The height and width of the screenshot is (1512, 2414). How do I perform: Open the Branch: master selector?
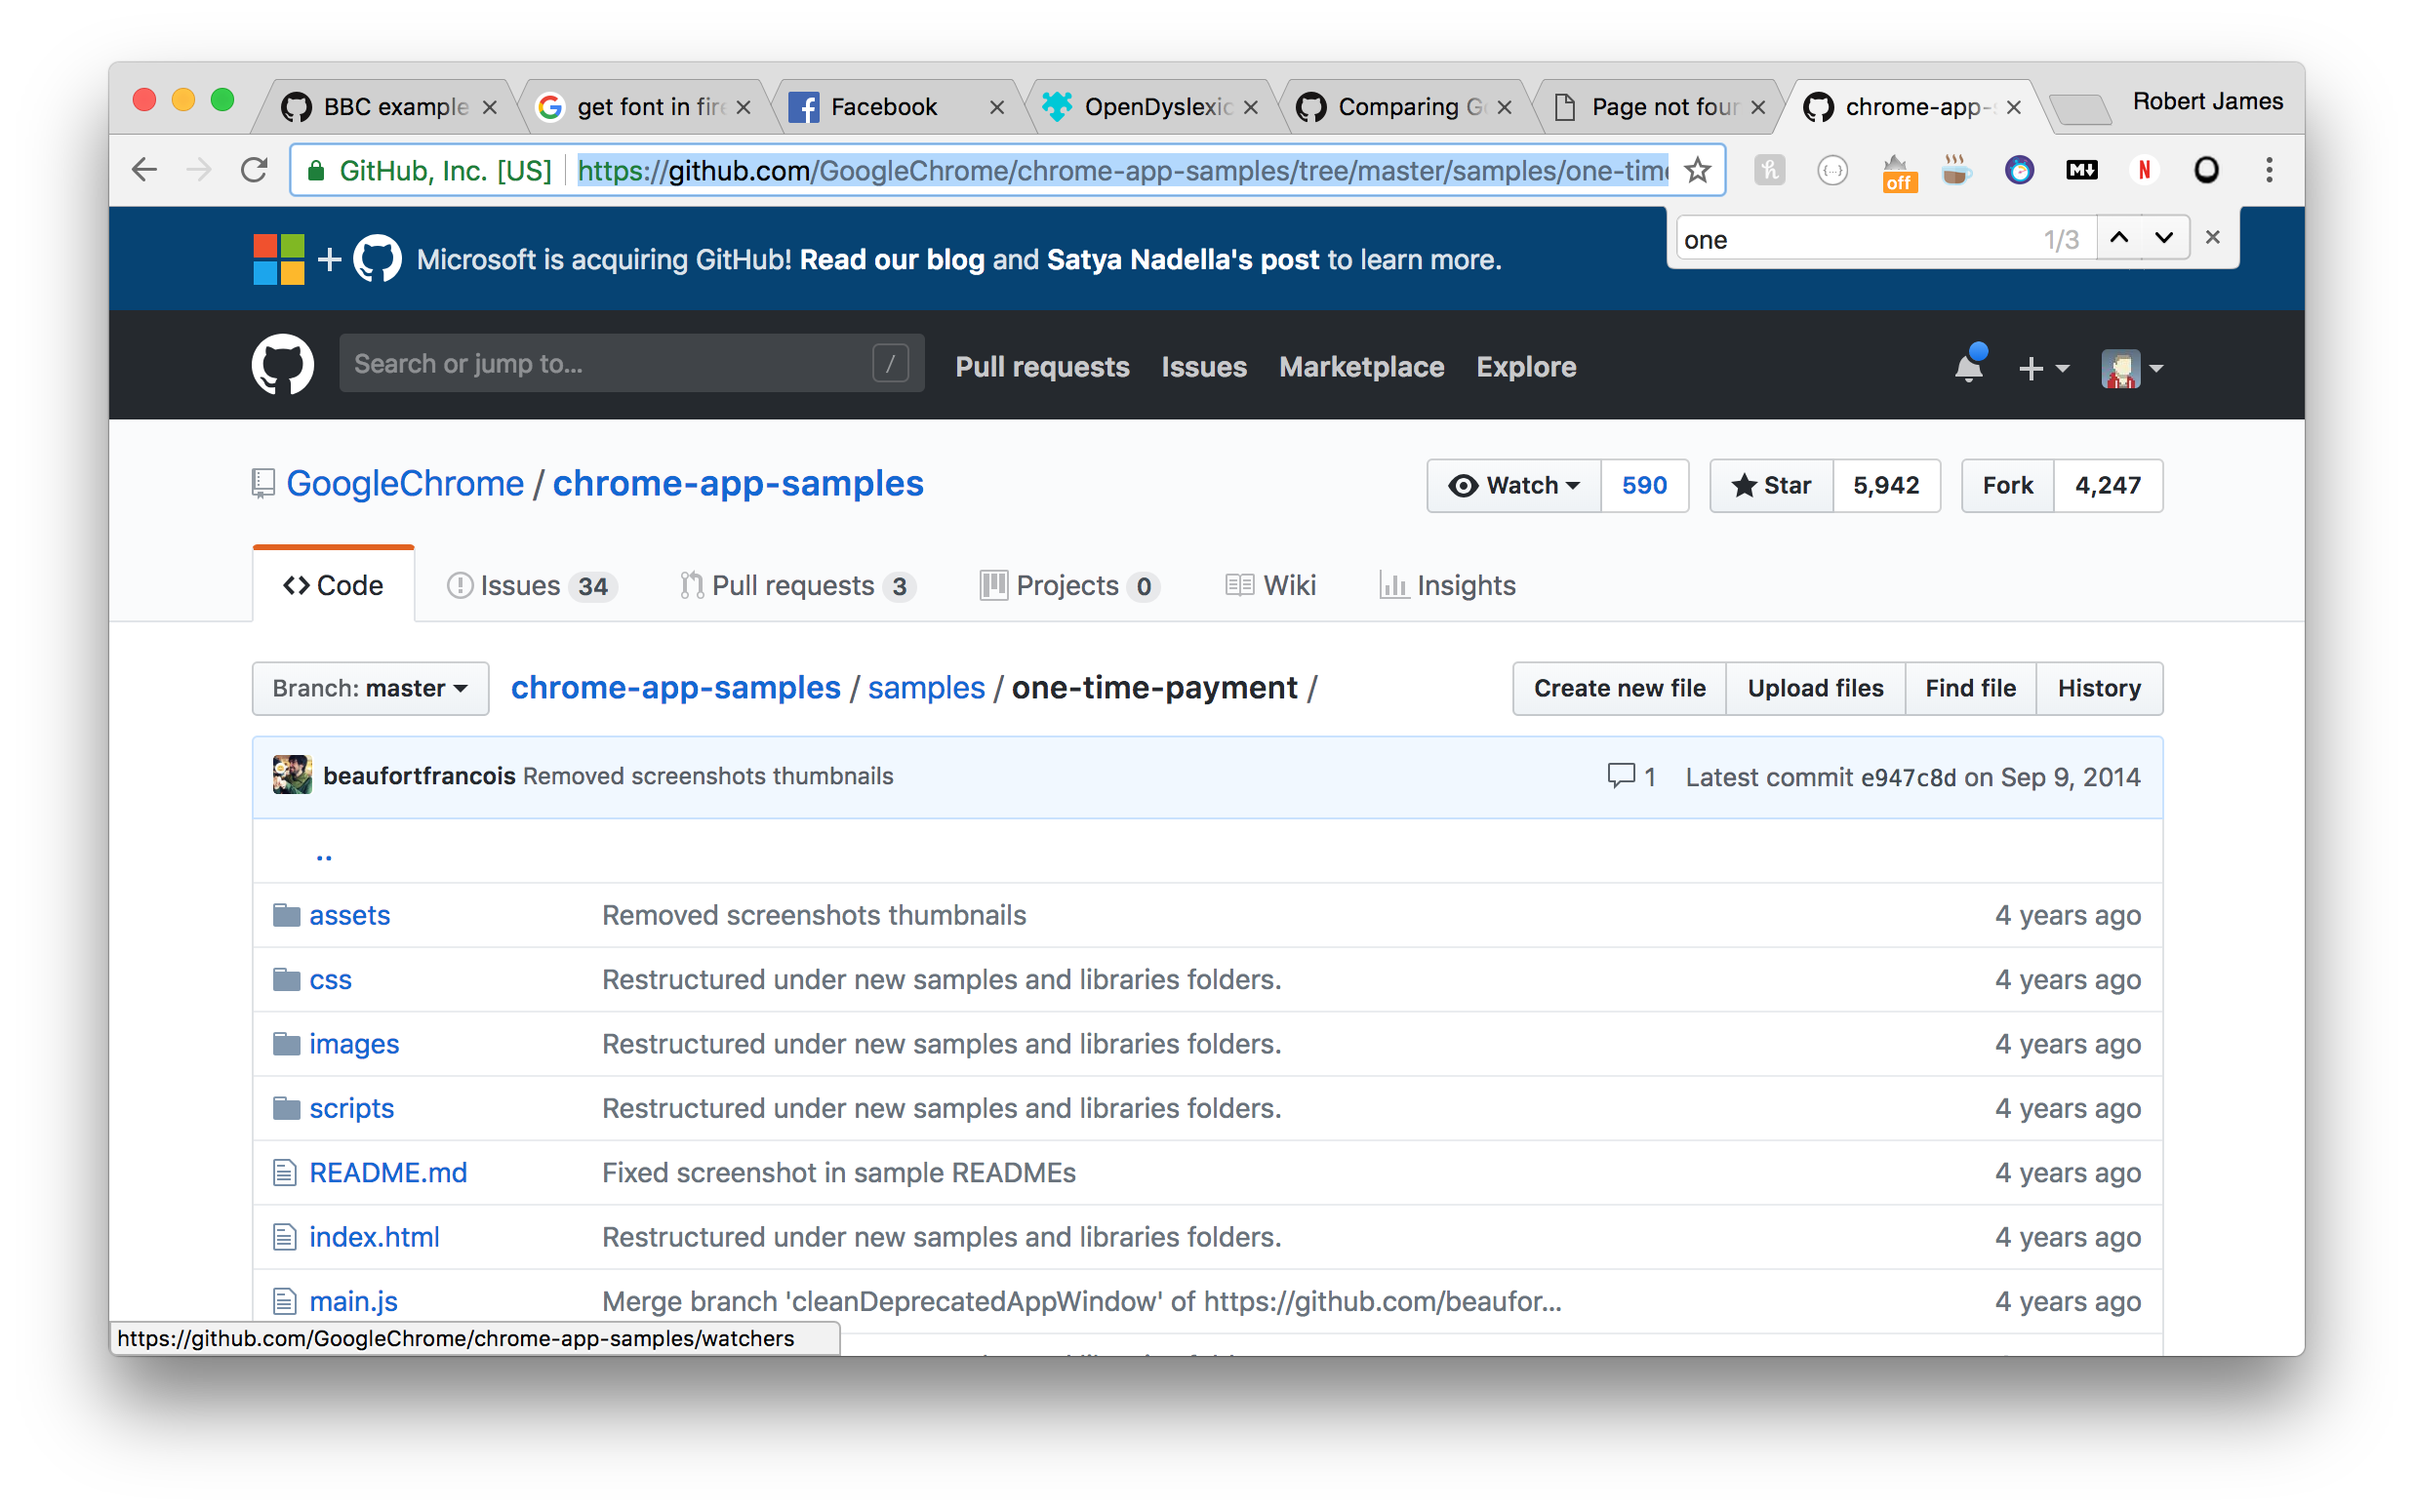[x=370, y=689]
